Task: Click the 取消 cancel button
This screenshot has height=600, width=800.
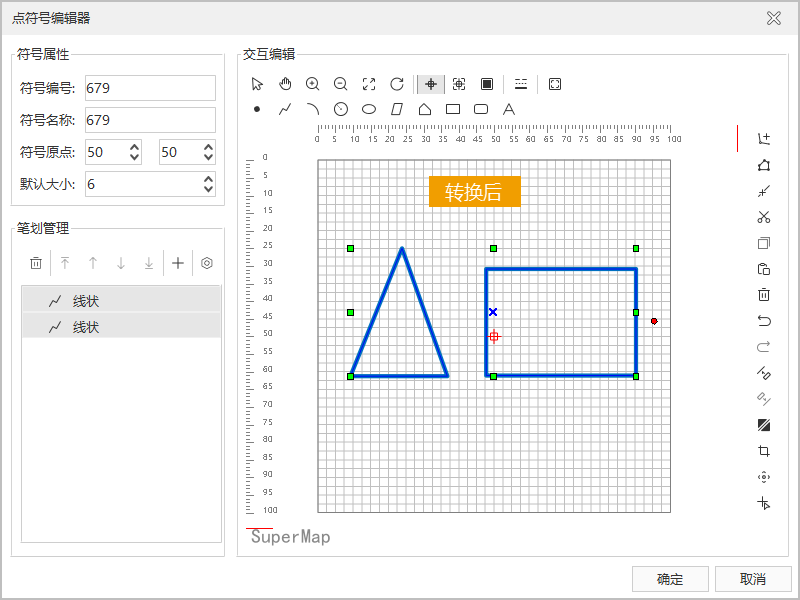Action: tap(753, 579)
